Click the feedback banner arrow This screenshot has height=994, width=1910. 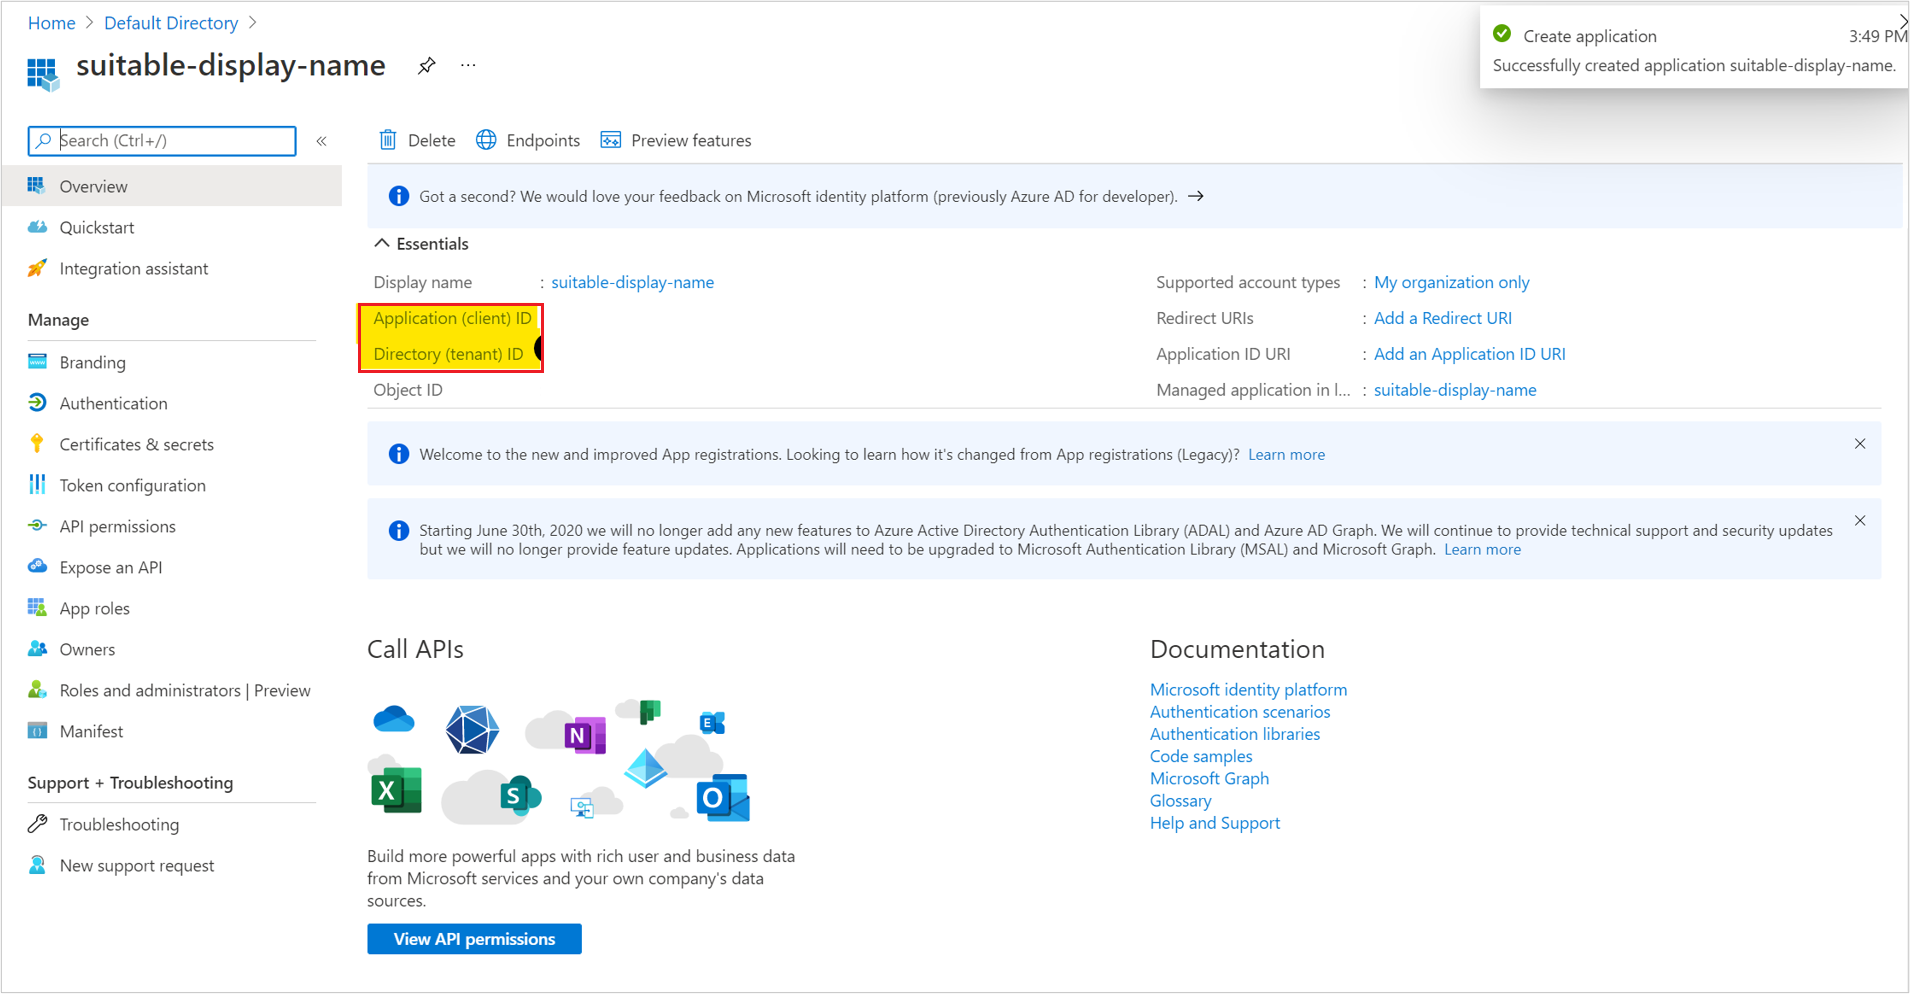pos(1196,197)
